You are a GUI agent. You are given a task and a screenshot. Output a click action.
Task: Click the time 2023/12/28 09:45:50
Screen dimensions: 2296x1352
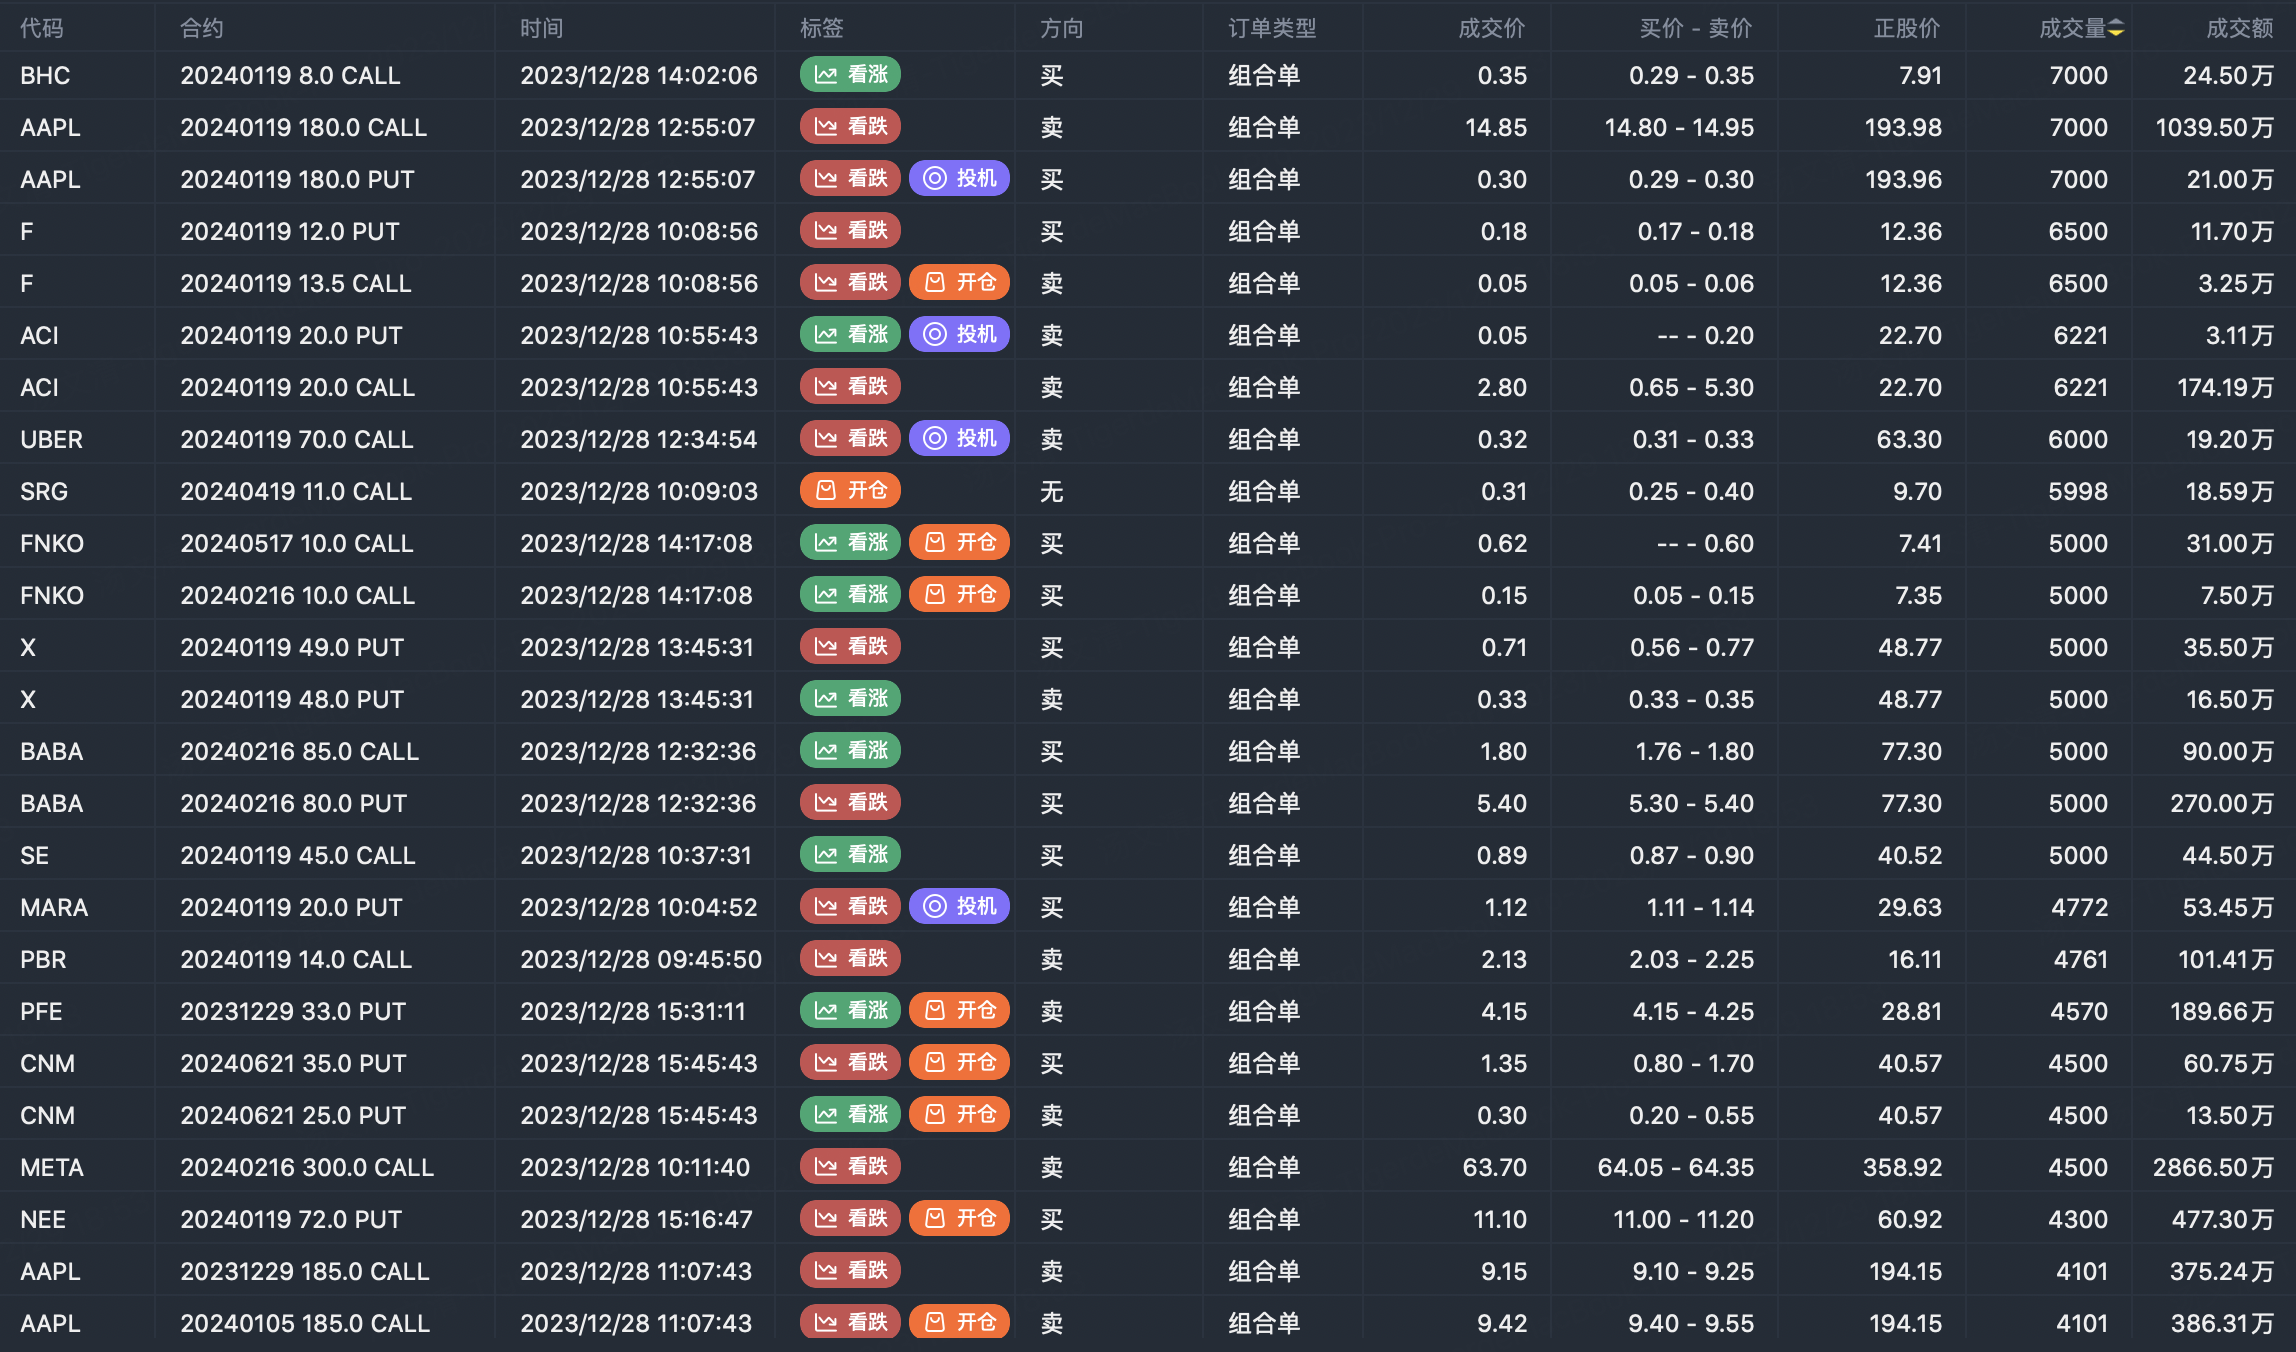click(641, 959)
